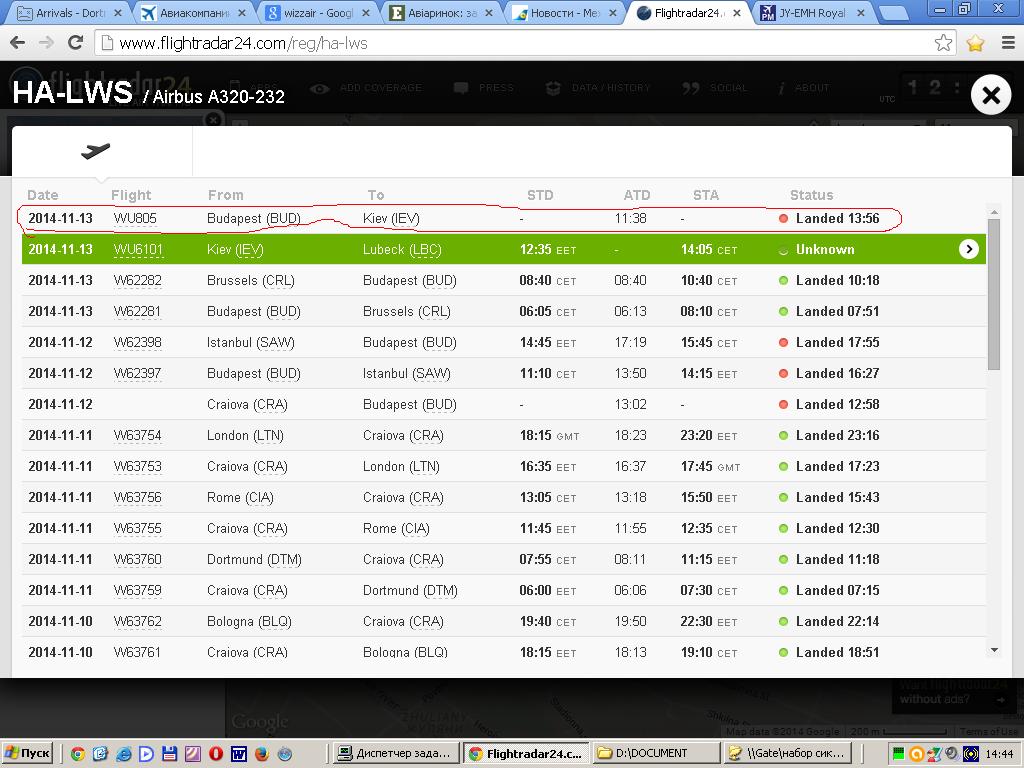This screenshot has width=1024, height=768.
Task: Go back with the browser back arrow
Action: pos(17,43)
